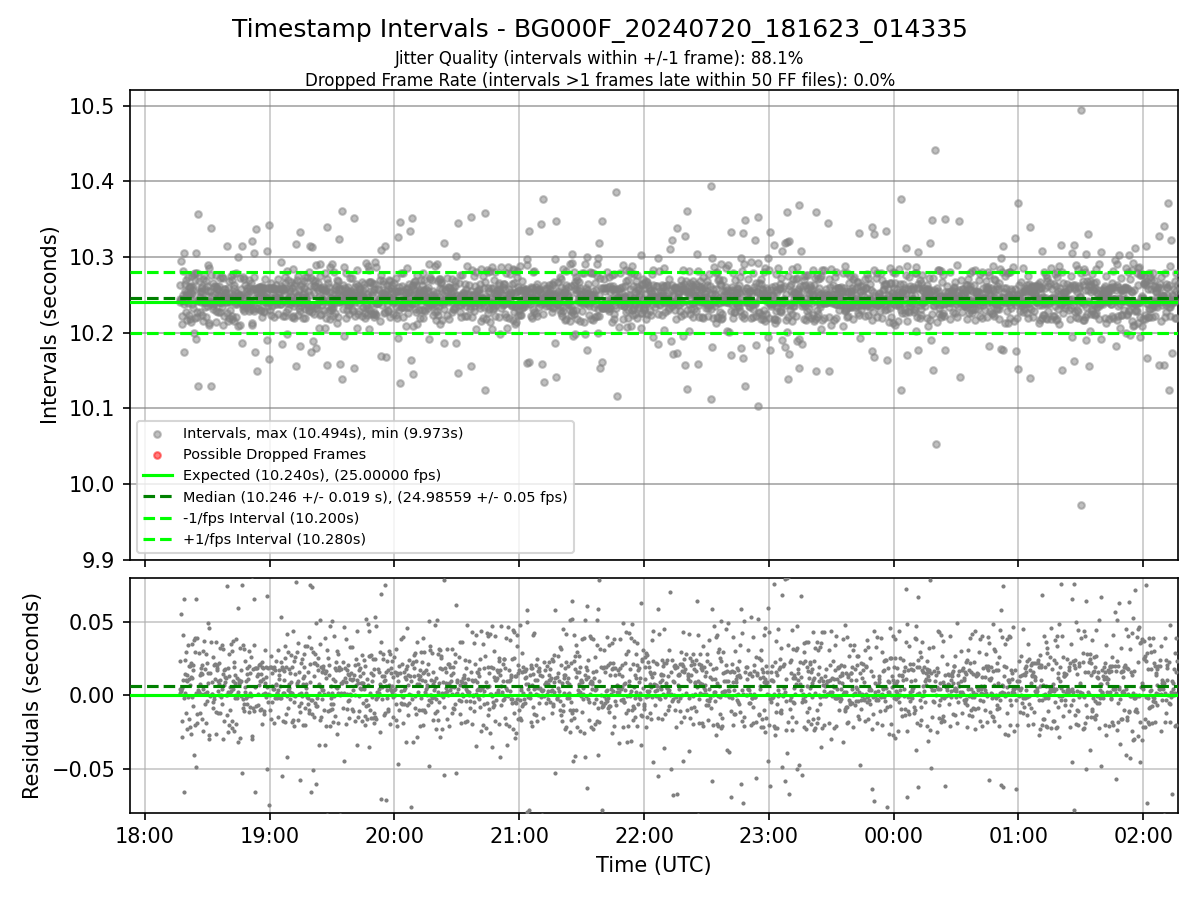
Task: Click legend text starting 'Median (10.246 +/- 0.019 s)'
Action: 375,496
